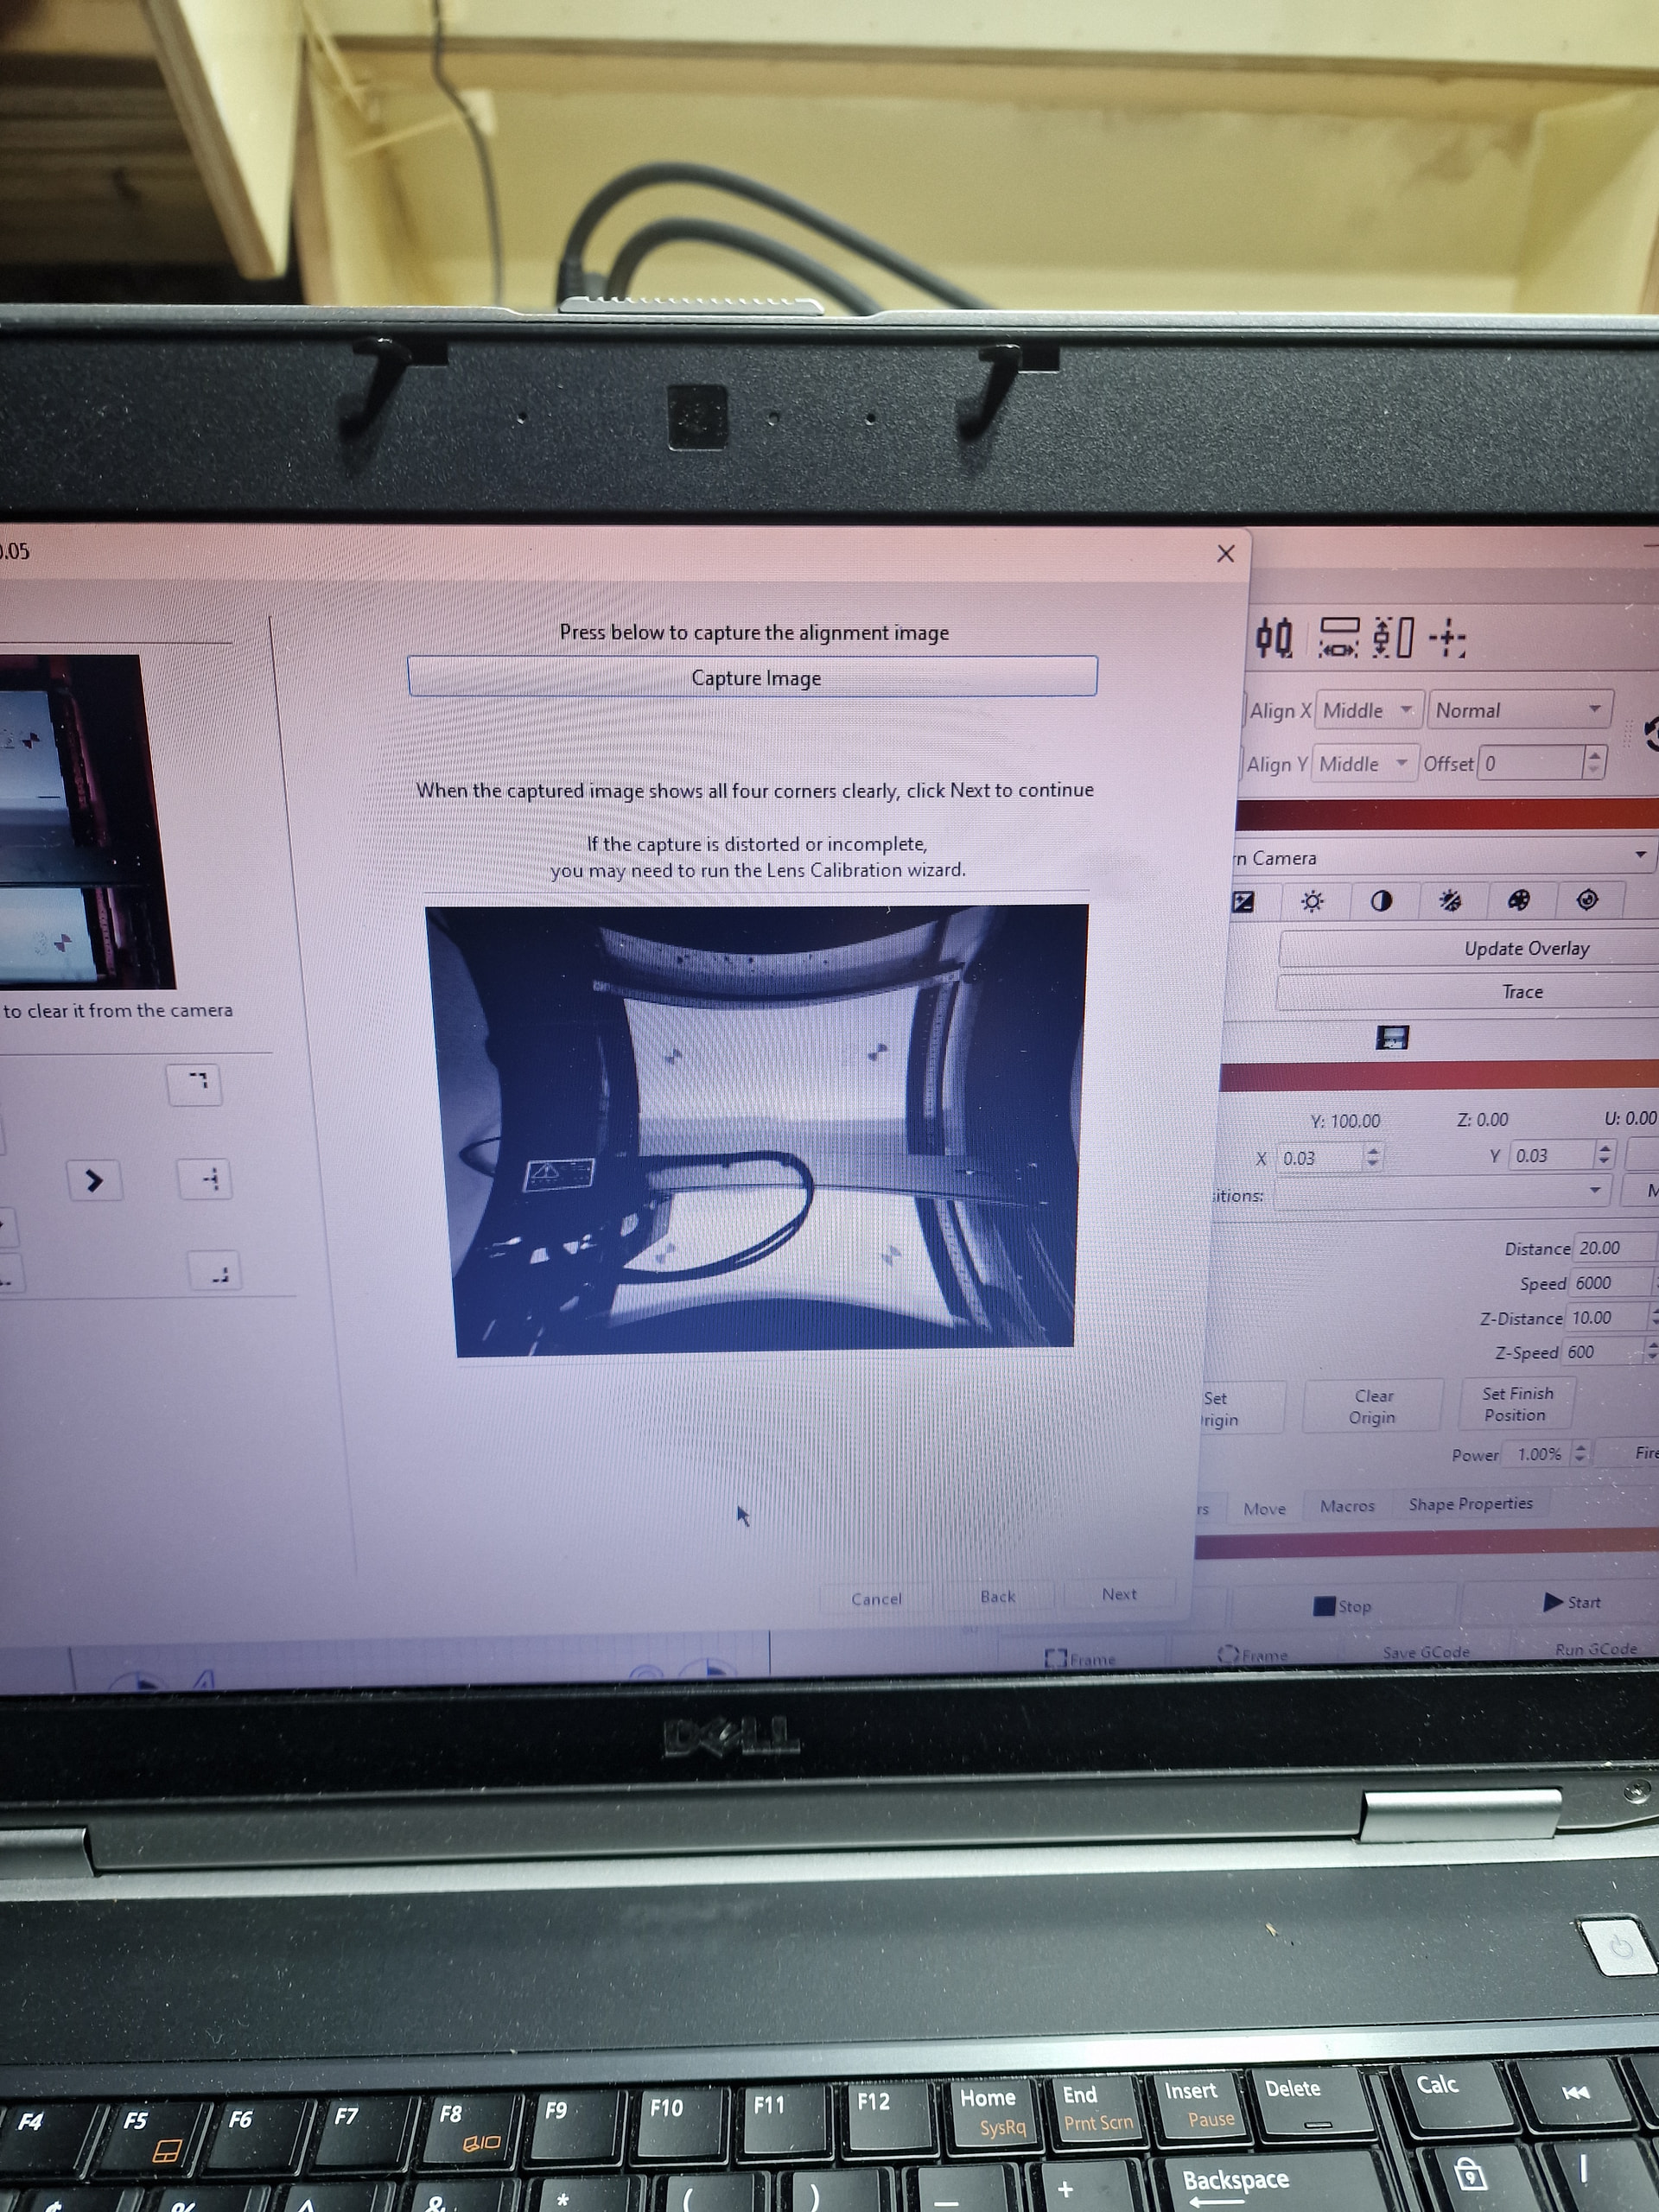This screenshot has width=1659, height=2212.
Task: Click the move to page center icon
Action: [1447, 637]
